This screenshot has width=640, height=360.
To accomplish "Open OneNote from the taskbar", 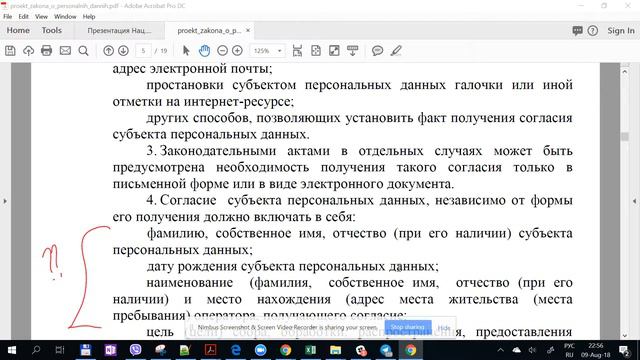I will [110, 350].
